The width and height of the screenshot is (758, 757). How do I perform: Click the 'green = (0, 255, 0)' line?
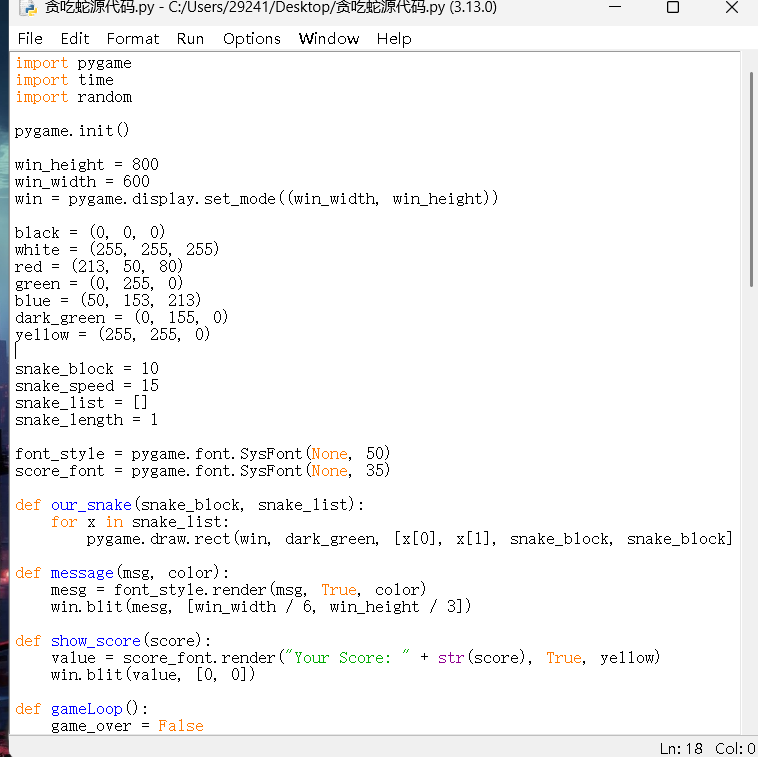tap(99, 283)
